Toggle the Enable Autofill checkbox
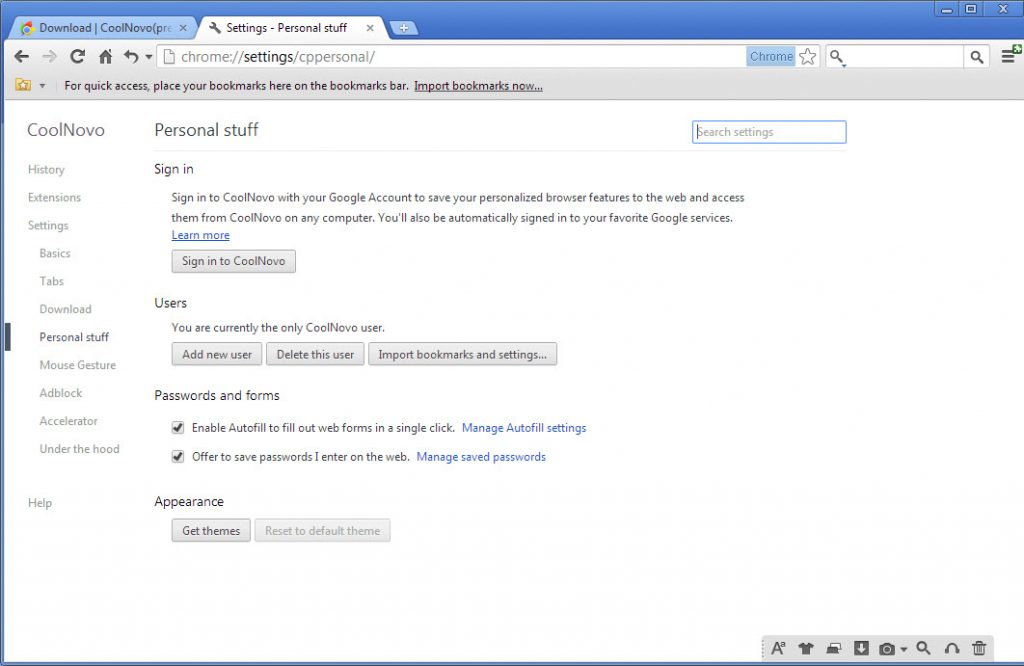This screenshot has width=1024, height=666. coord(178,428)
